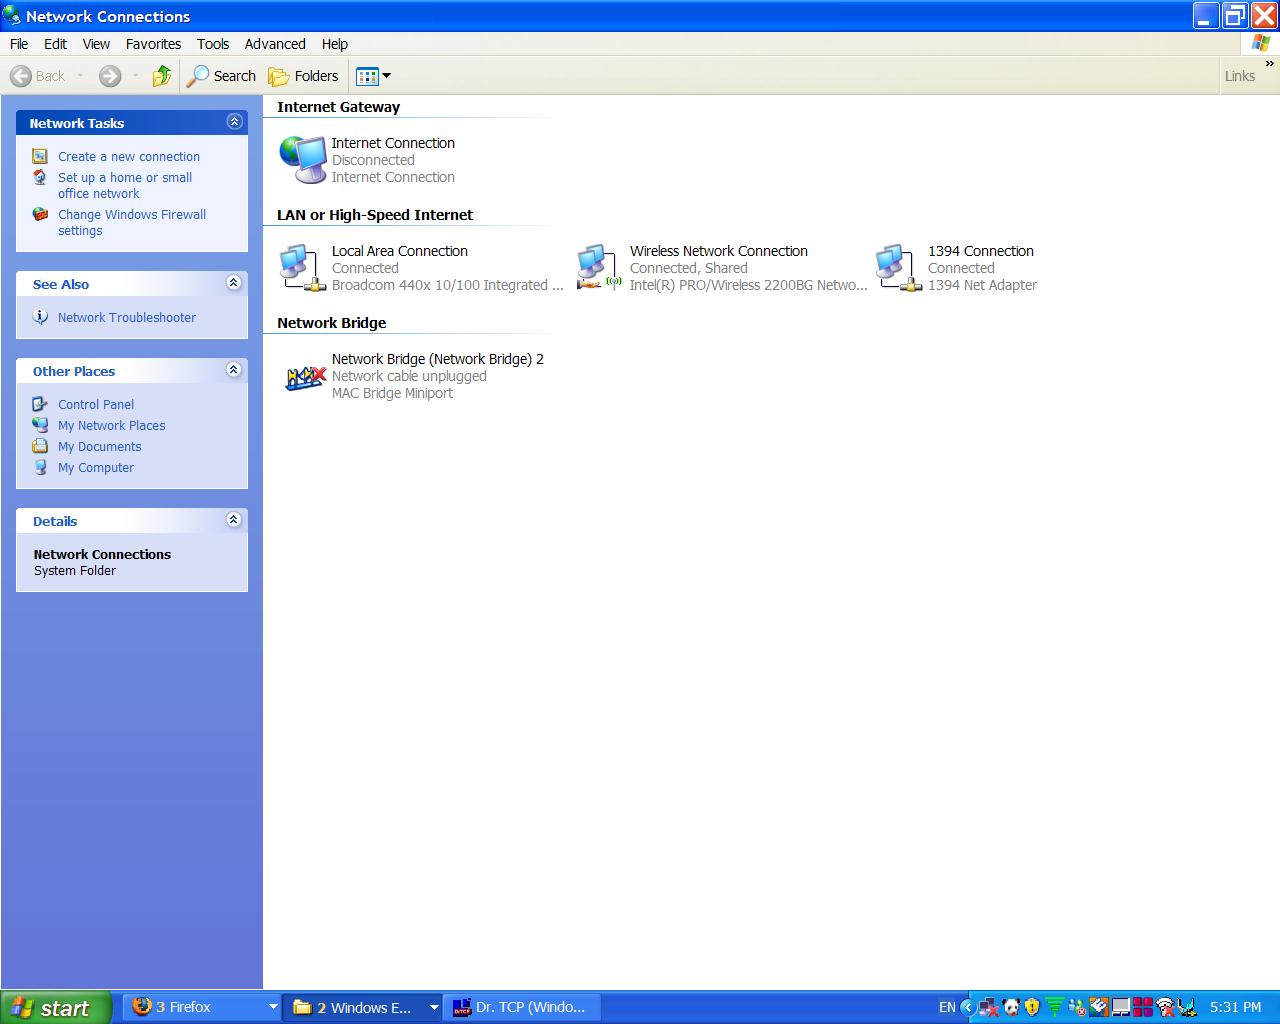Go to My Network Places link

pyautogui.click(x=112, y=426)
